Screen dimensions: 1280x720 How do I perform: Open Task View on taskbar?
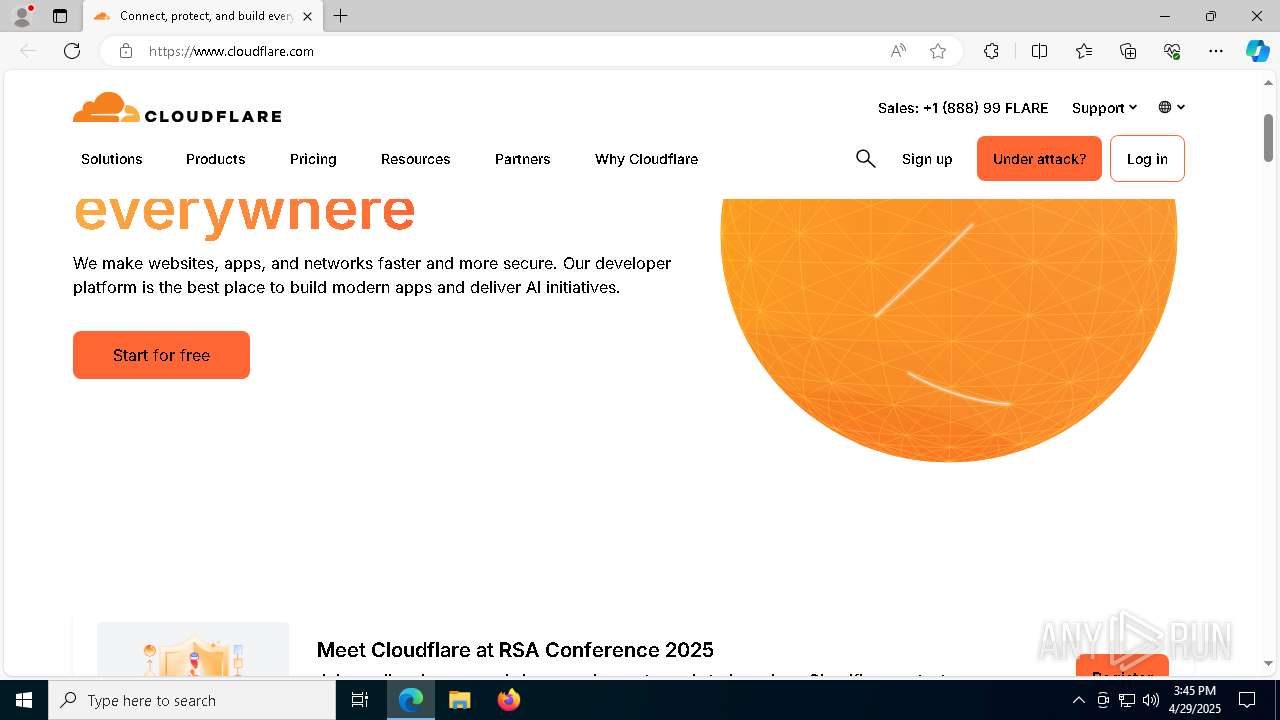(x=360, y=700)
